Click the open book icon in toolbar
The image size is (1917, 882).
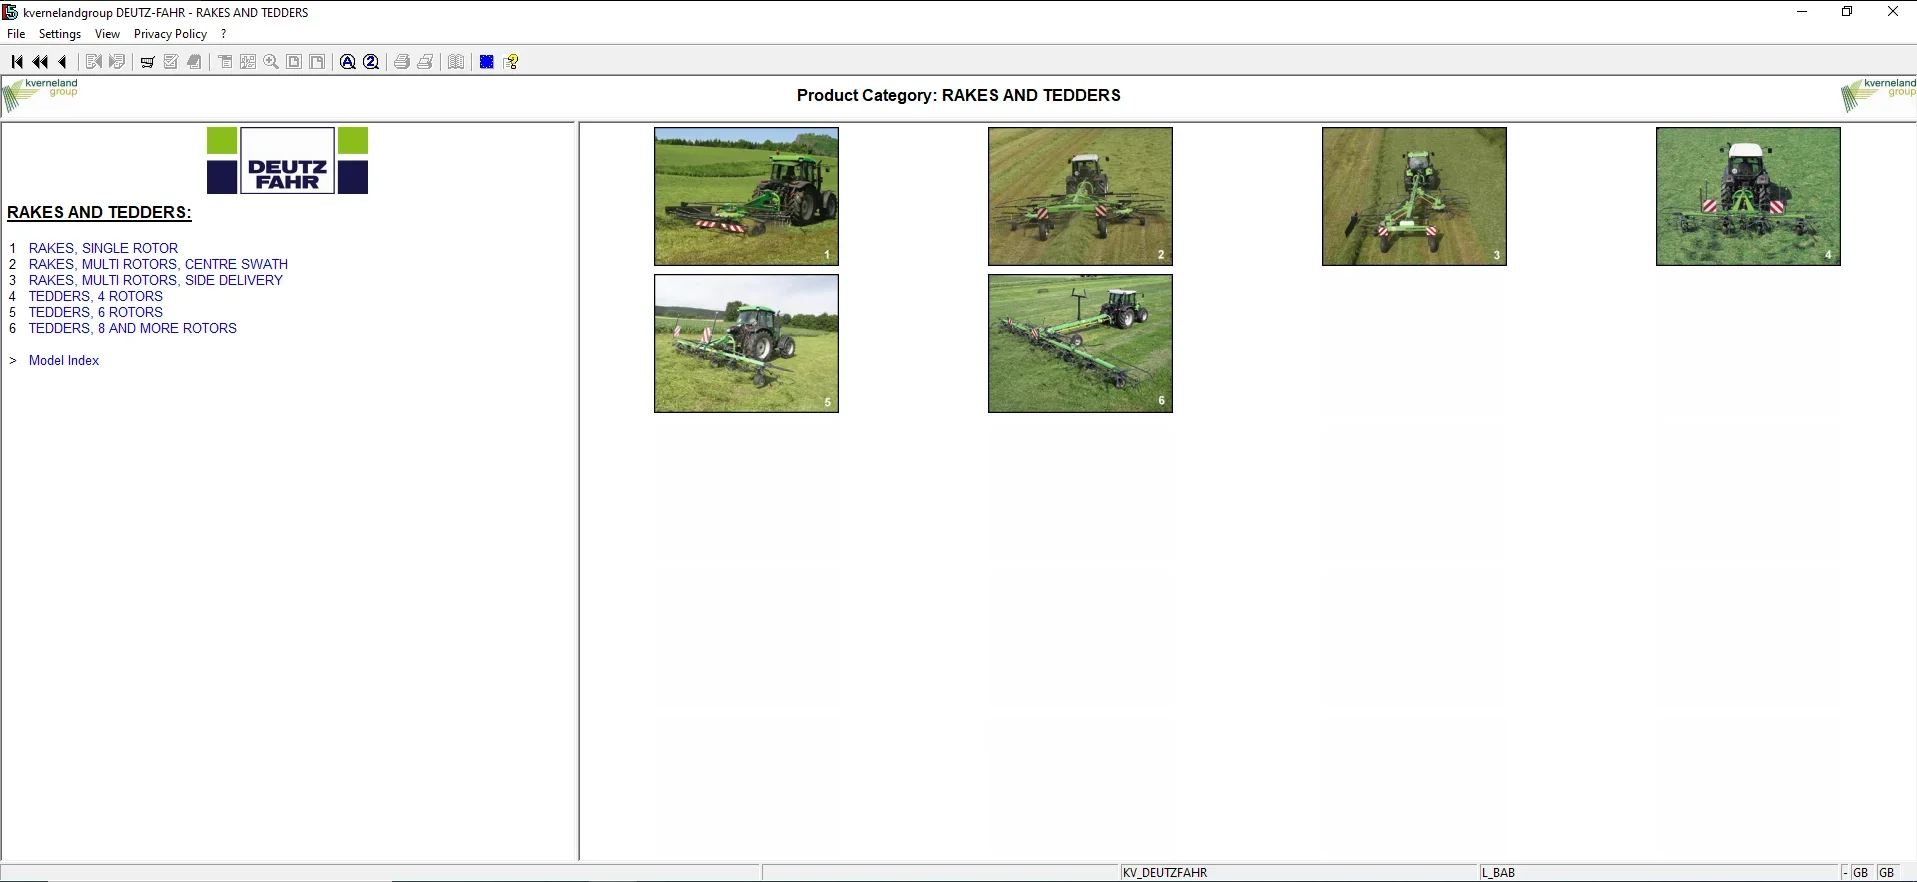coord(456,62)
